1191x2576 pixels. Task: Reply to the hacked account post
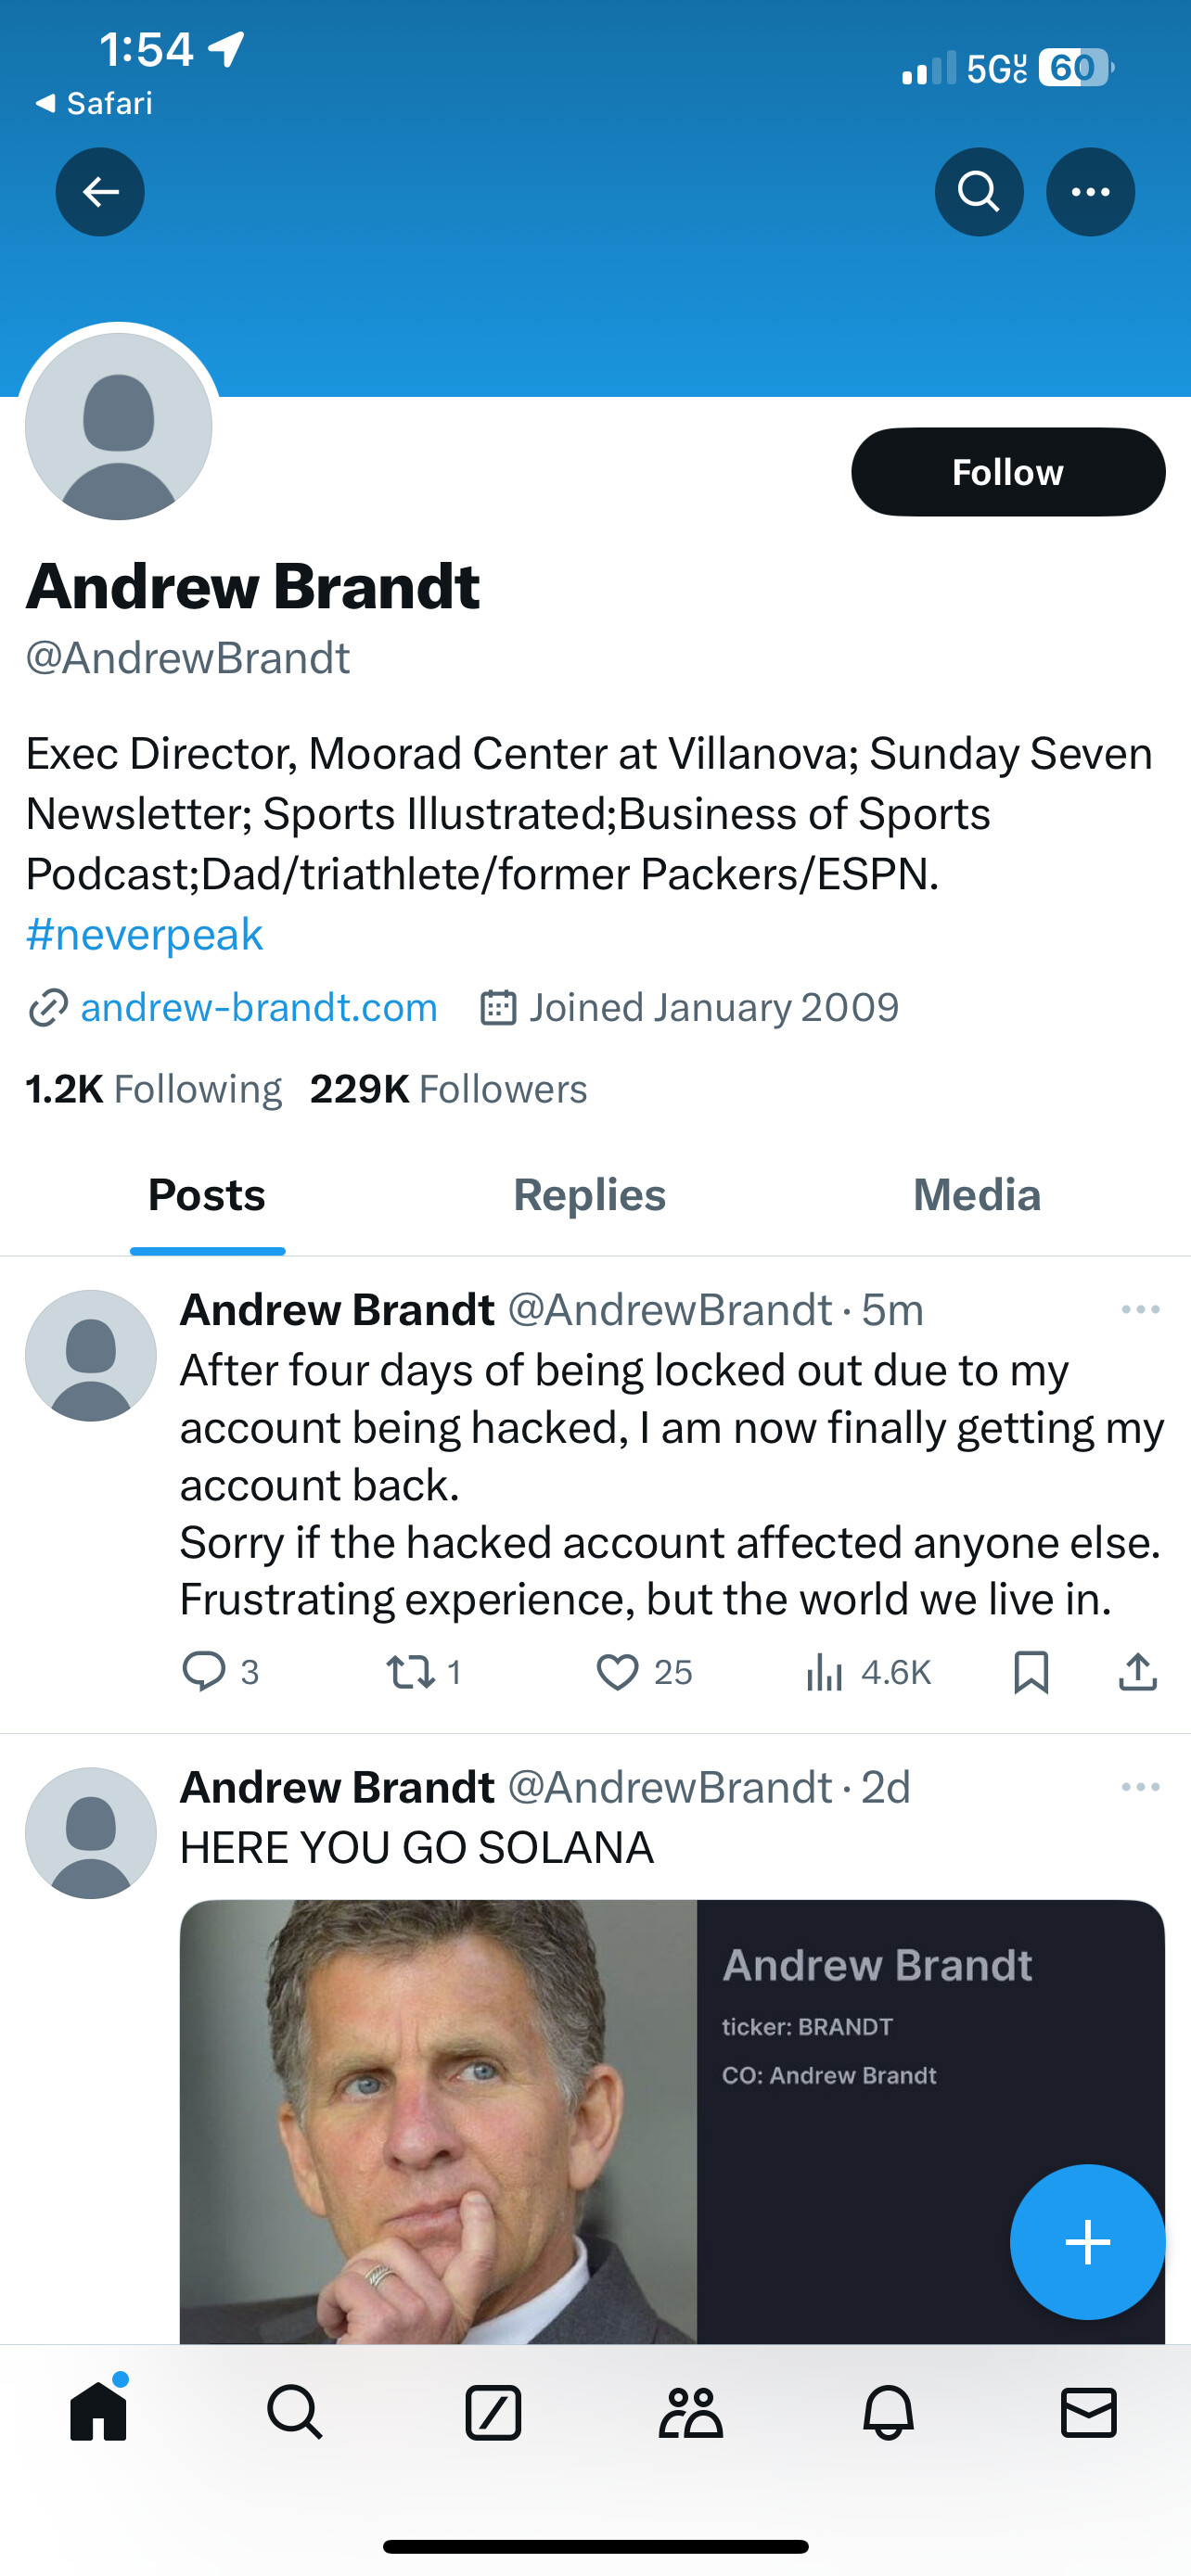[x=204, y=1671]
